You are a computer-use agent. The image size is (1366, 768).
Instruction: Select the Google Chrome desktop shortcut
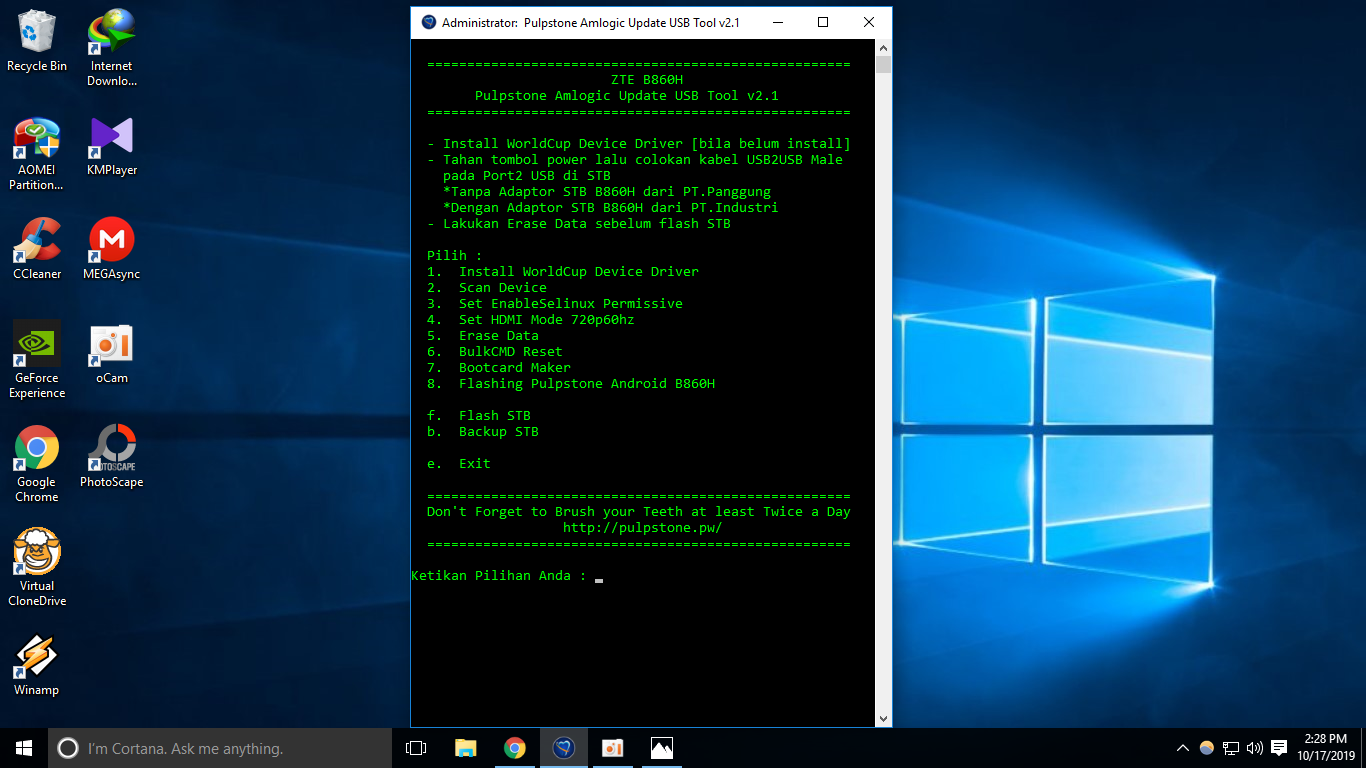[x=37, y=464]
